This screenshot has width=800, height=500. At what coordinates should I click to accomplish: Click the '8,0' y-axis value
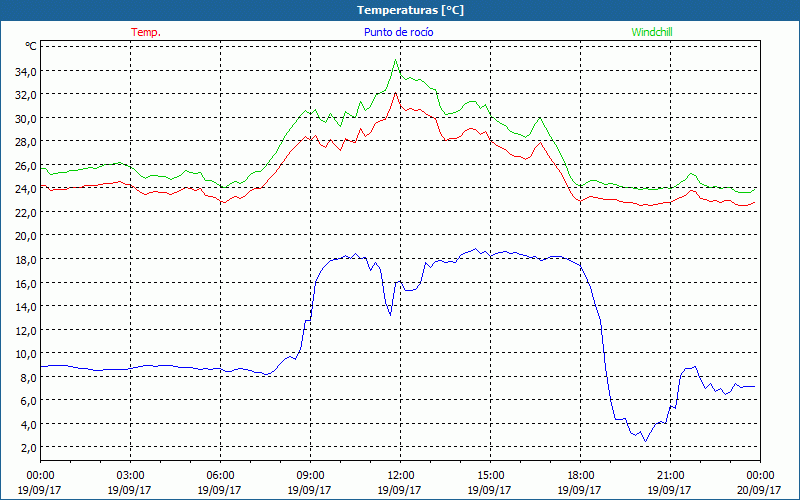click(28, 378)
